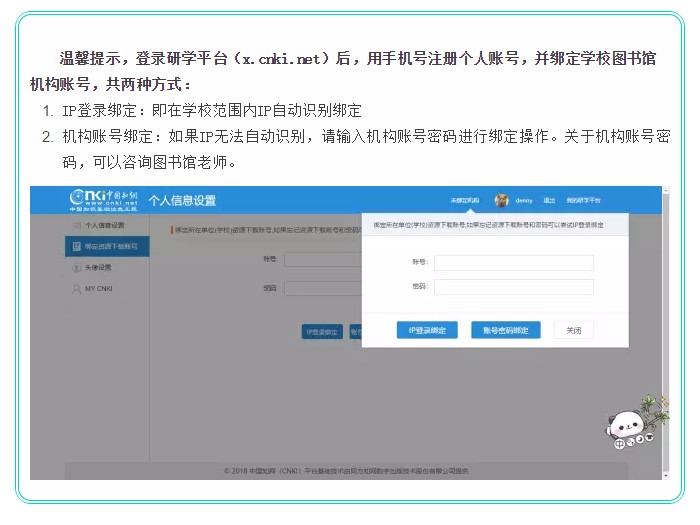Click the 个人信息设置 sidebar icon
700x525 pixels.
(76, 226)
